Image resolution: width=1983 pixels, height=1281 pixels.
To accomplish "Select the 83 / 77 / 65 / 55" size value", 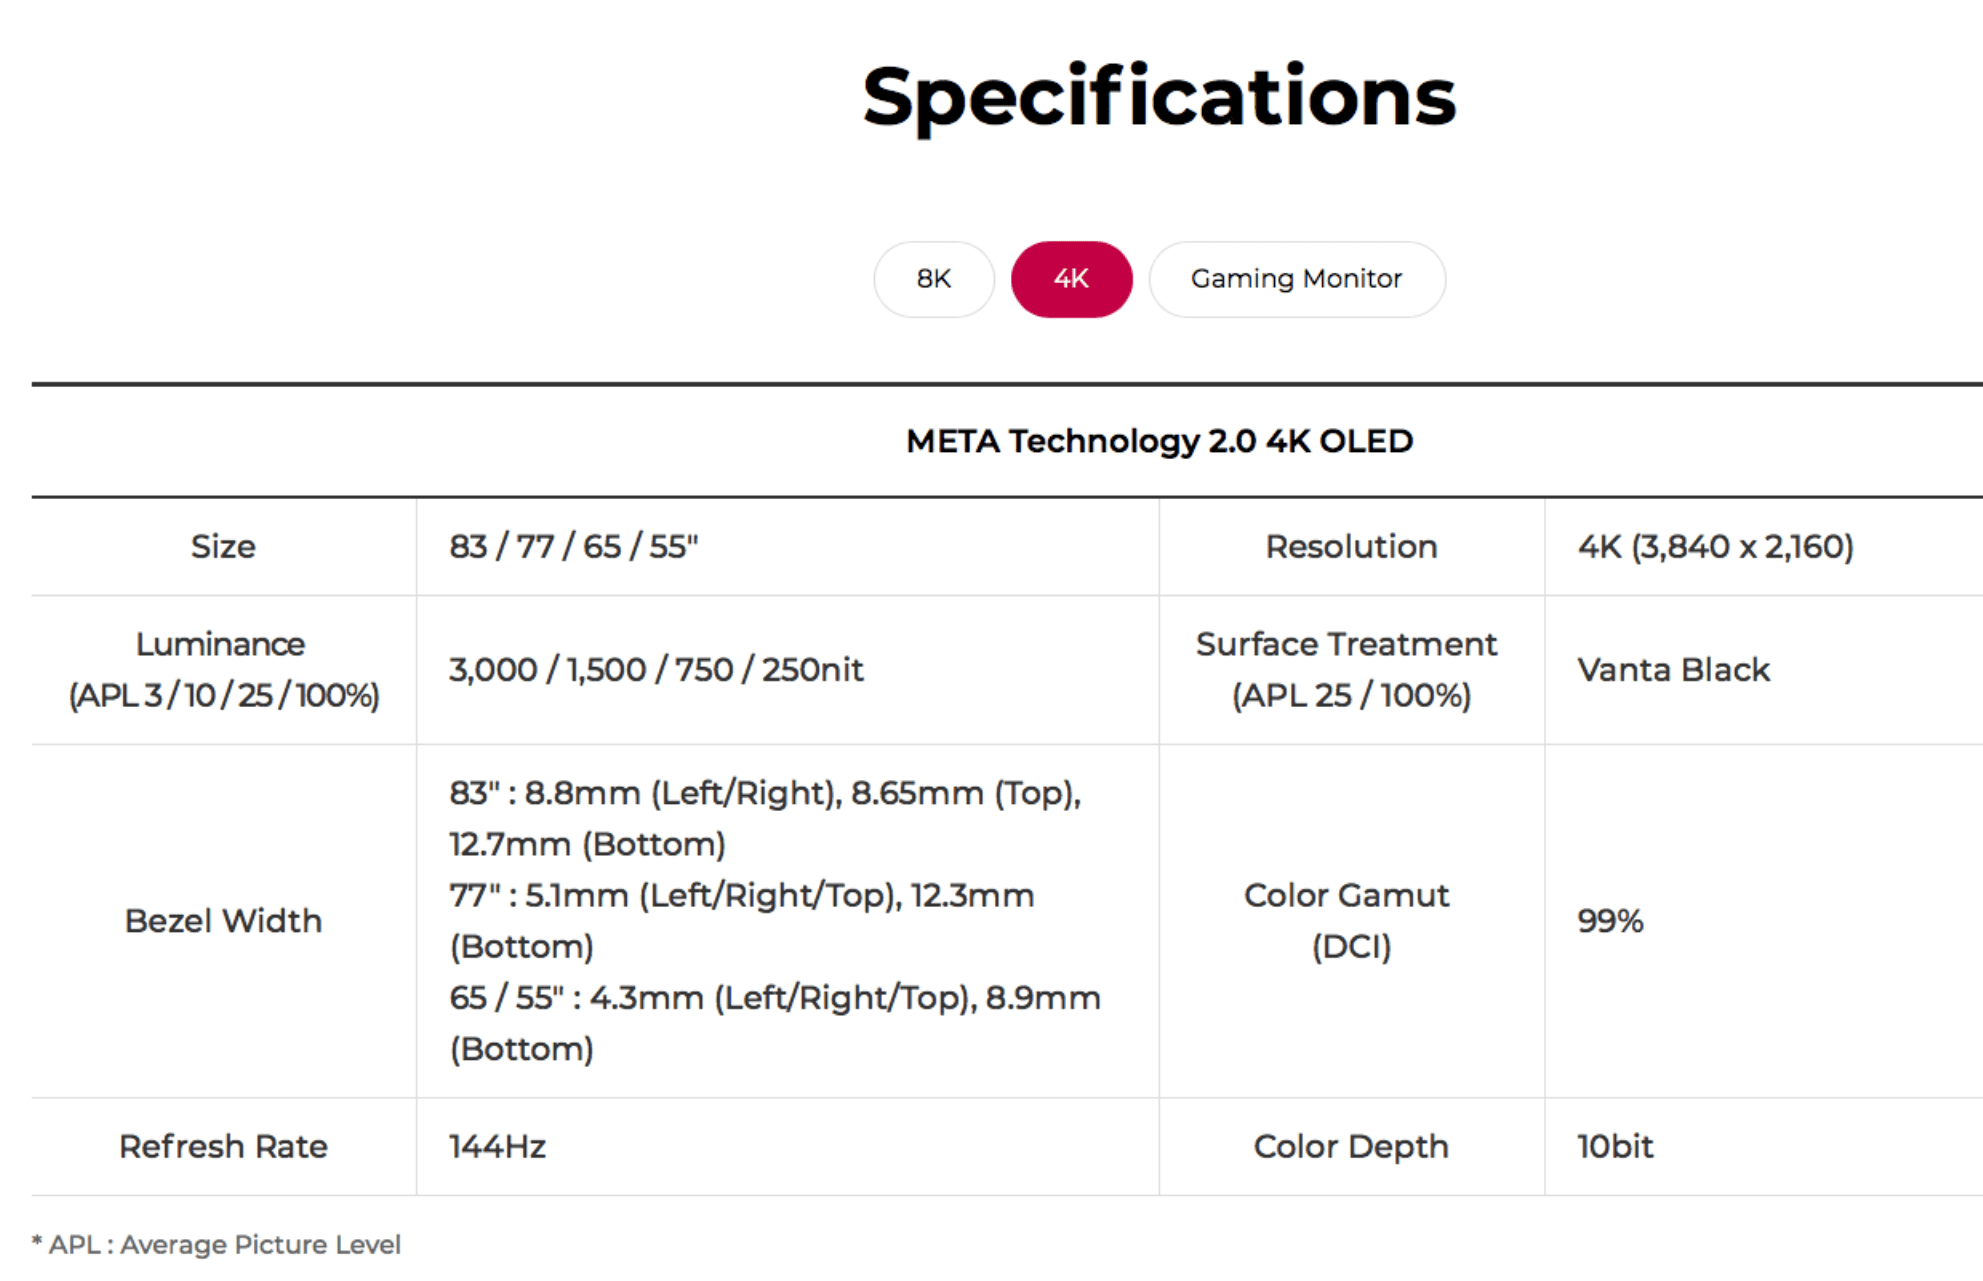I will pyautogui.click(x=574, y=547).
